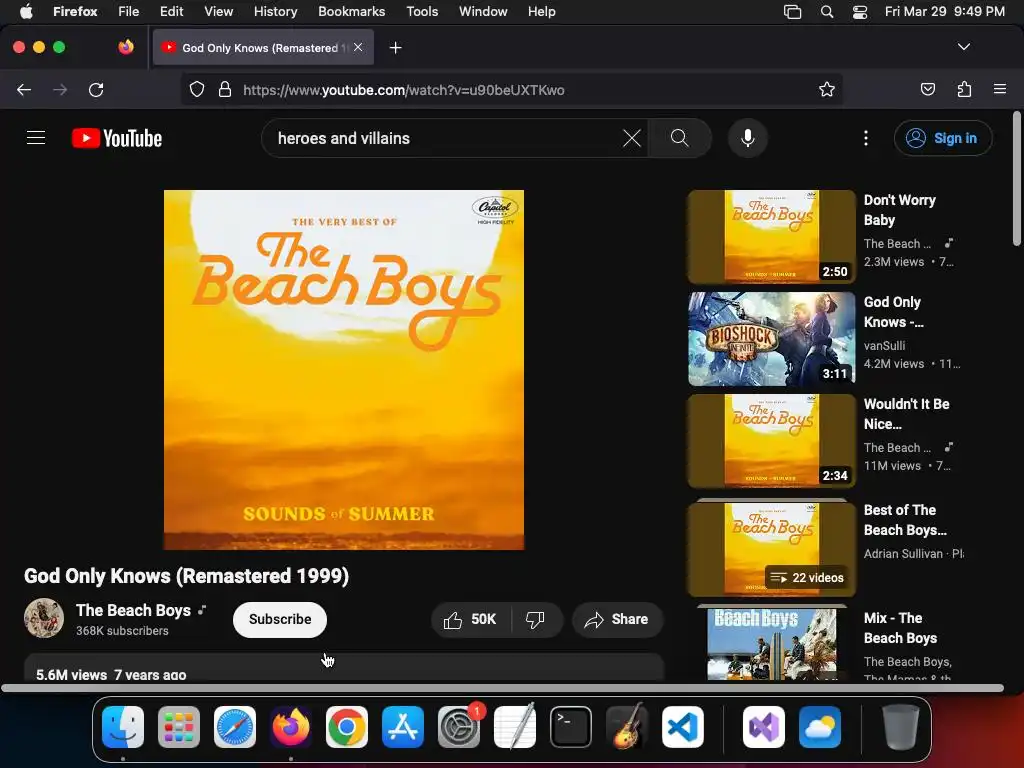Open System Settings from the dock
Image resolution: width=1024 pixels, height=768 pixels.
459,727
